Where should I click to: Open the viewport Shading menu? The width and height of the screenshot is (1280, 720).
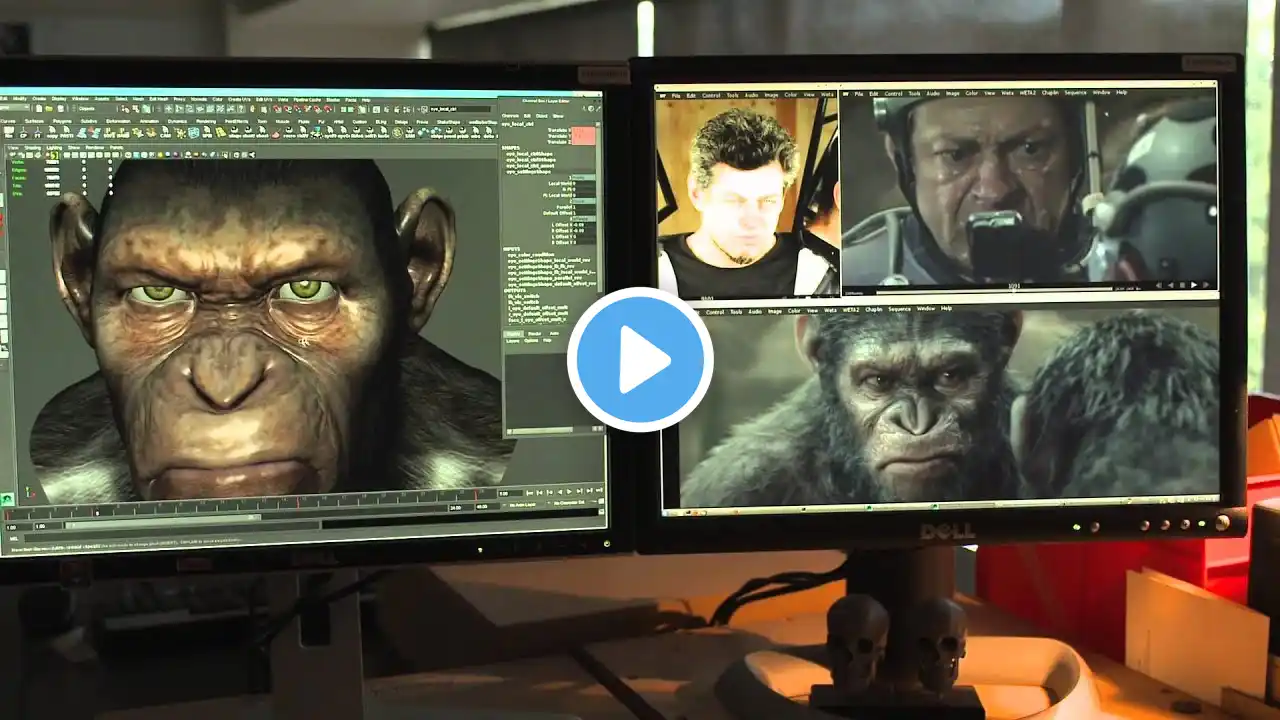pyautogui.click(x=33, y=147)
